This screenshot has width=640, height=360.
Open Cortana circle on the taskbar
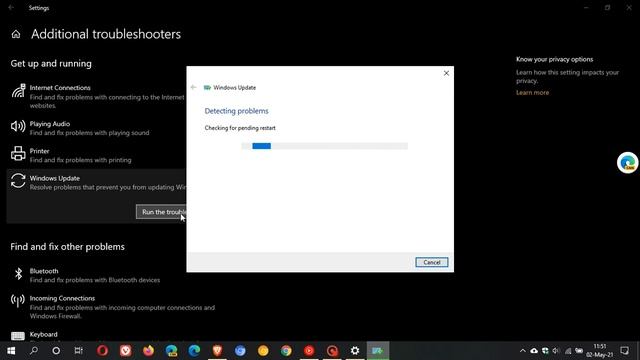click(56, 351)
